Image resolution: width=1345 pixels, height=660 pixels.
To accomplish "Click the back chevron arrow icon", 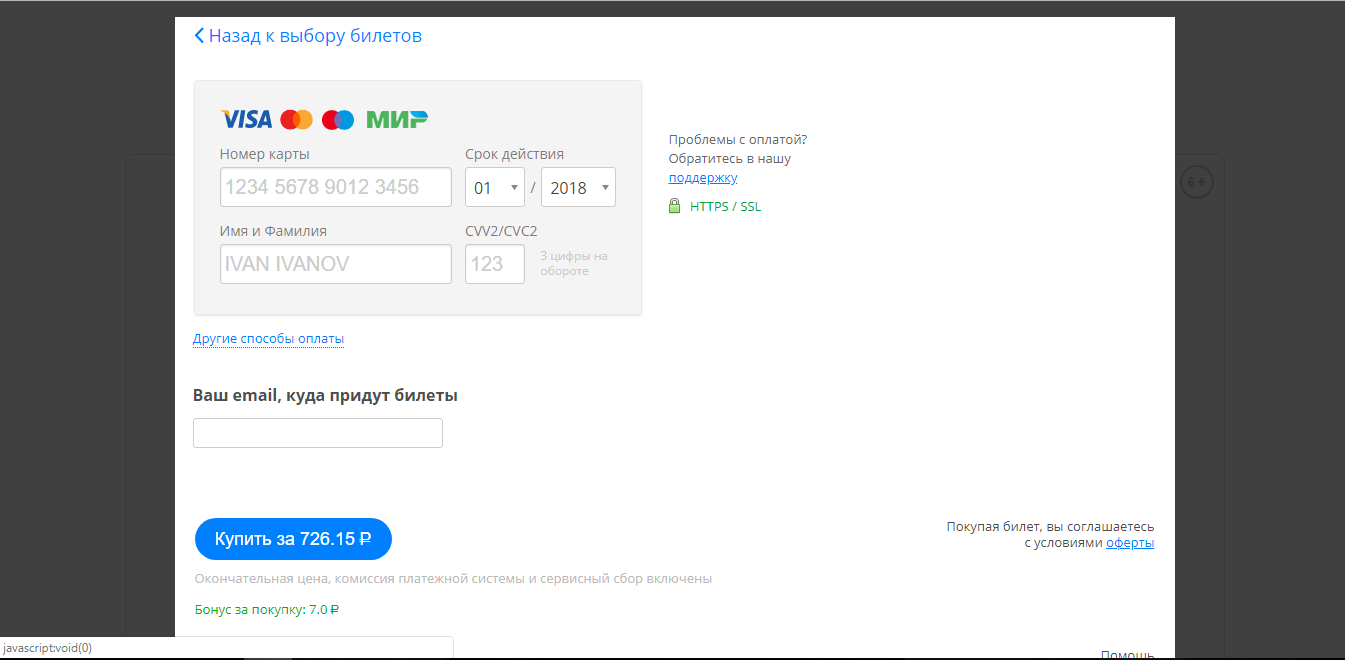I will pos(199,36).
